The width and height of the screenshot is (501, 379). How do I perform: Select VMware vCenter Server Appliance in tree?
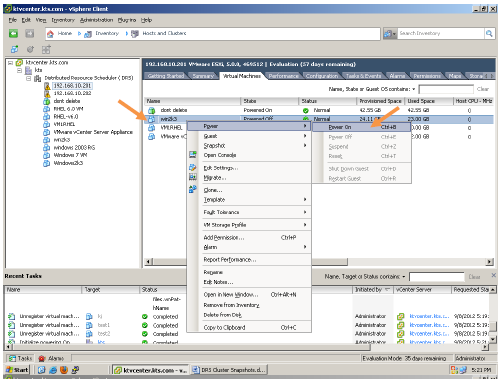click(93, 132)
